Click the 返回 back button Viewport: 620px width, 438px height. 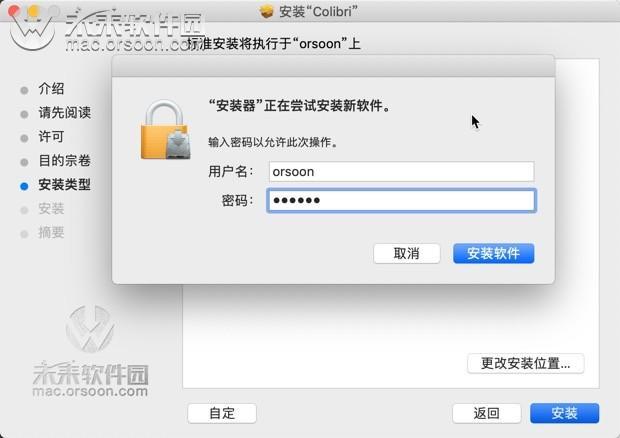point(486,413)
